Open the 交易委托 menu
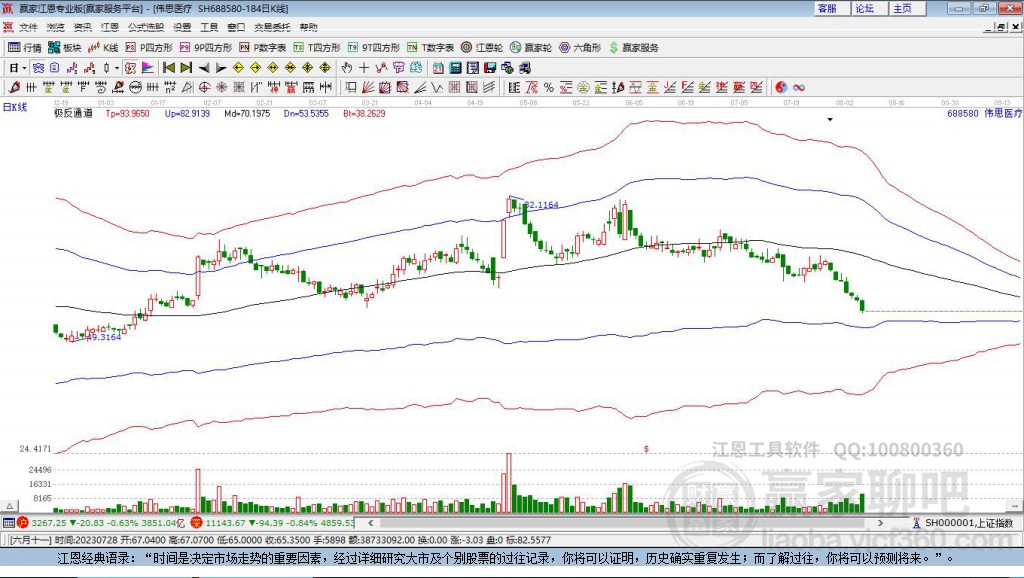This screenshot has height=578, width=1024. coord(272,27)
